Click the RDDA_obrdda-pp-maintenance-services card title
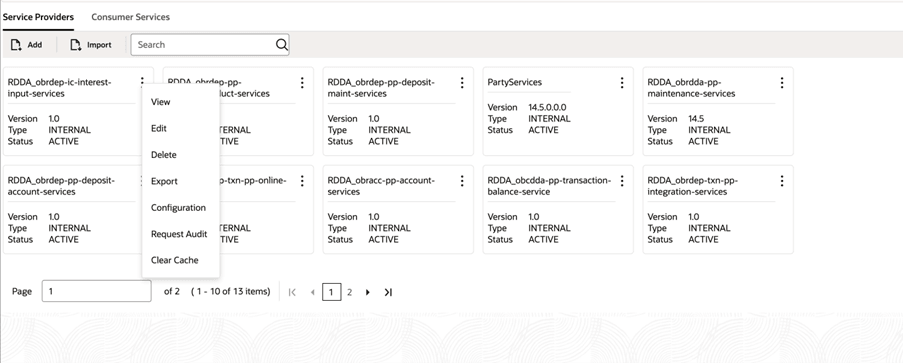The width and height of the screenshot is (903, 363). click(x=691, y=88)
